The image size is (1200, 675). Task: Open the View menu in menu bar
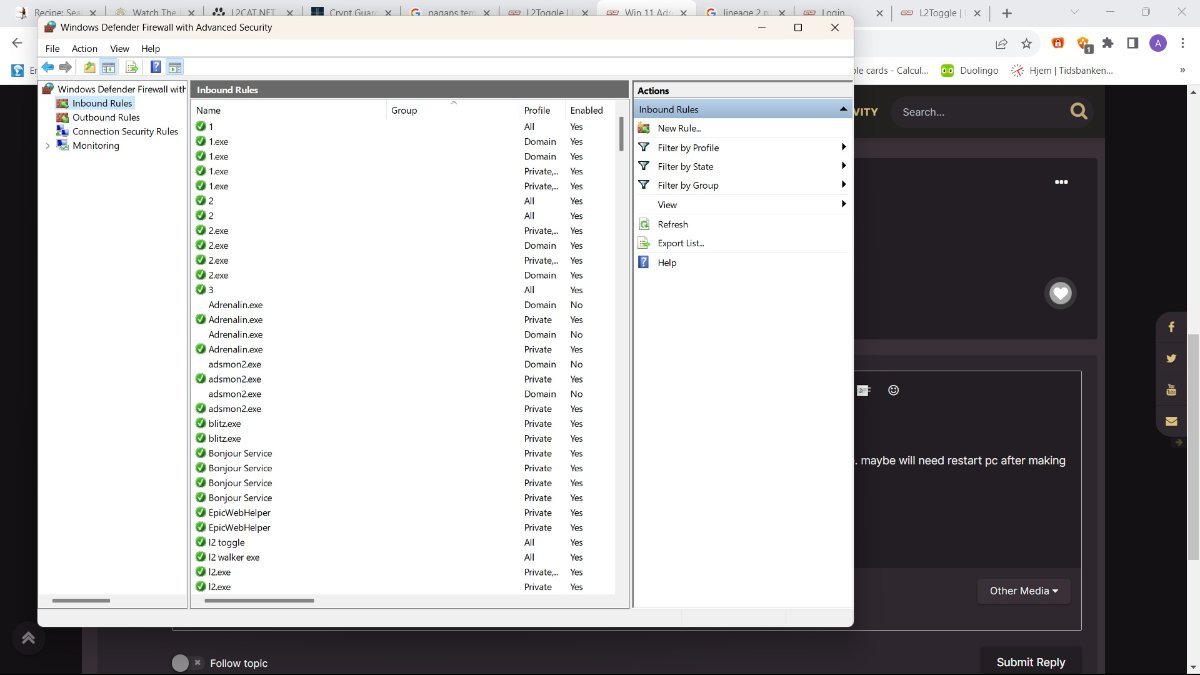(119, 48)
